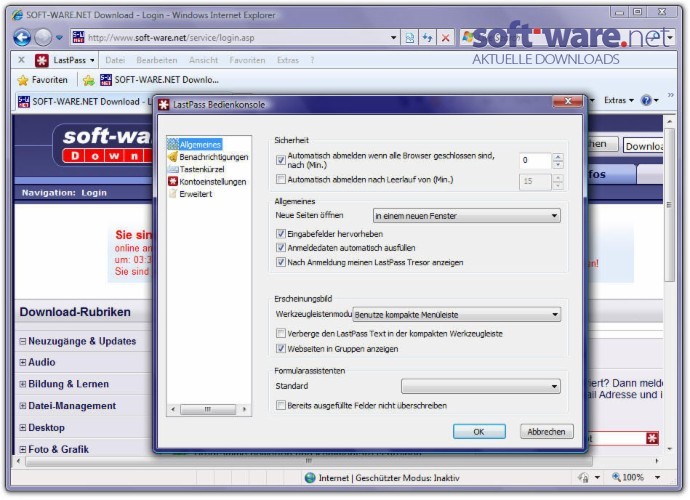690x500 pixels.
Task: Select the SOFT-WARE.NET Download browser tab
Action: click(84, 102)
